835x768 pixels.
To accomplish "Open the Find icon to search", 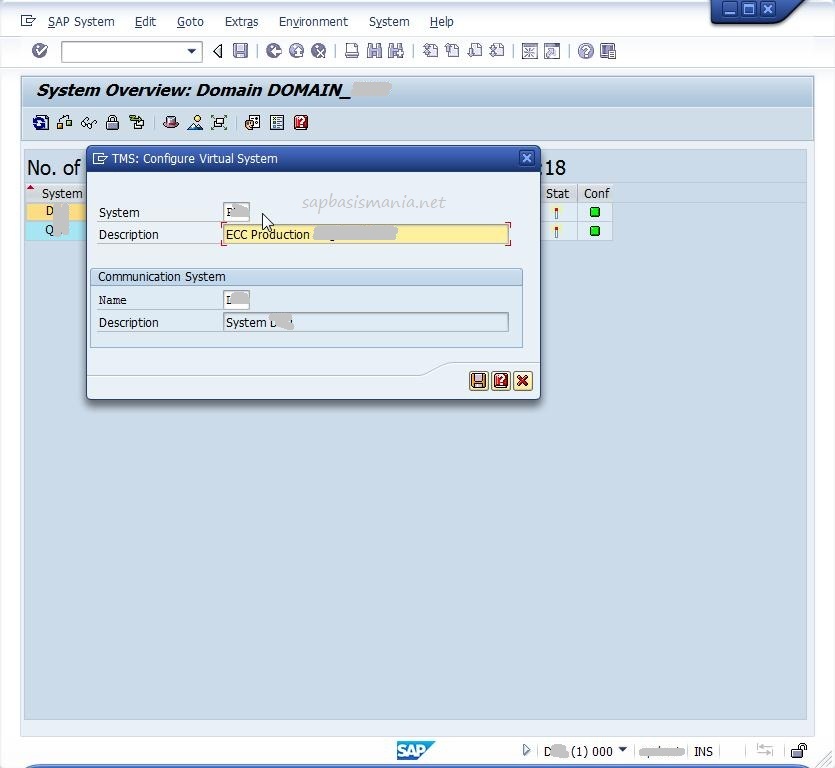I will click(372, 50).
